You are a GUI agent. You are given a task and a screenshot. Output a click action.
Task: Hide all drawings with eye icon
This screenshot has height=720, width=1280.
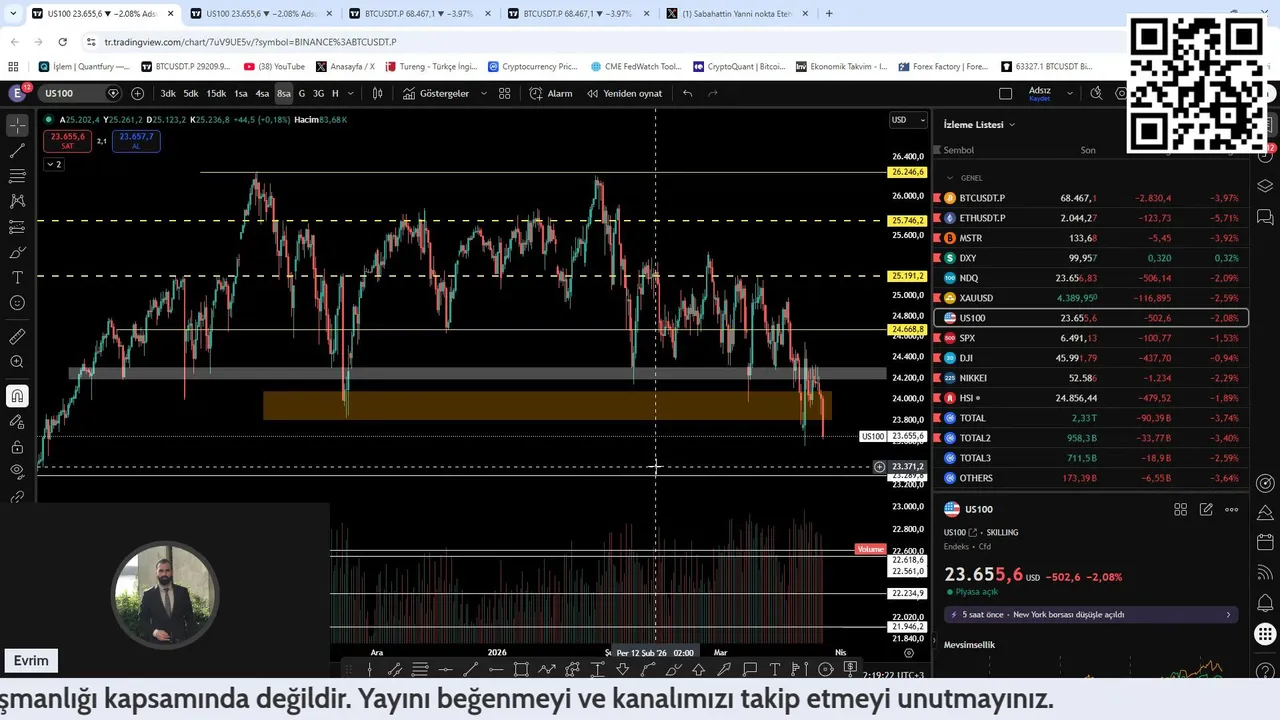click(x=17, y=471)
